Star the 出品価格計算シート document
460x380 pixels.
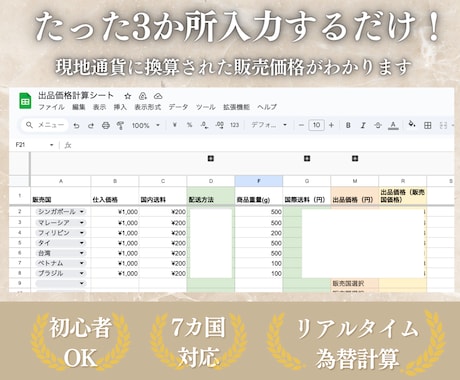click(128, 96)
